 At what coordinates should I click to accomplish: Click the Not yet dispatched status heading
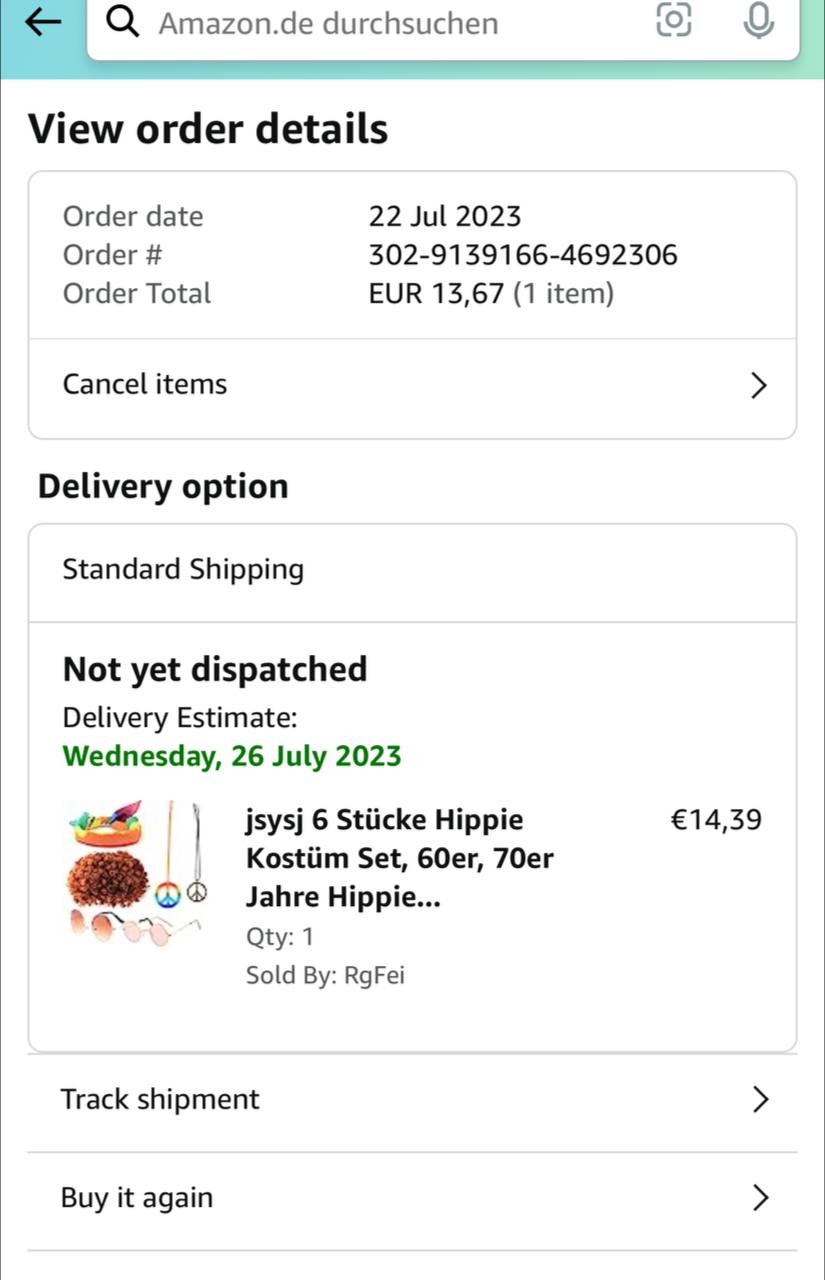[x=215, y=669]
